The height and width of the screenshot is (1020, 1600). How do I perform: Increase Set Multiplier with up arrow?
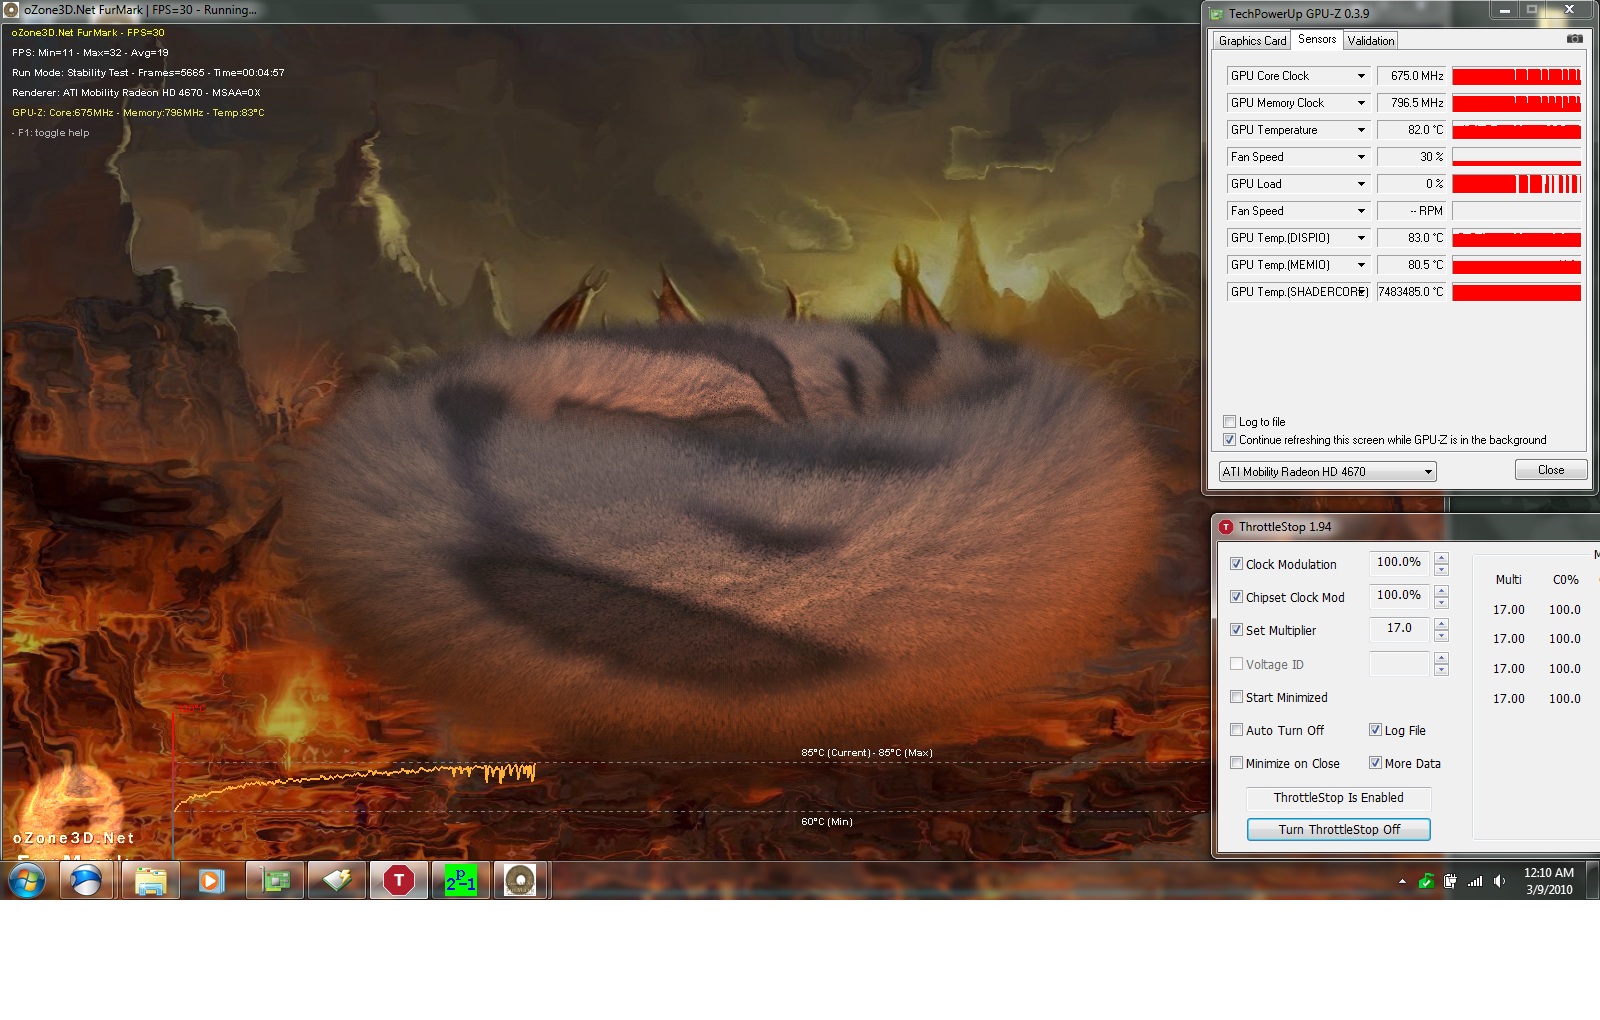pyautogui.click(x=1441, y=624)
